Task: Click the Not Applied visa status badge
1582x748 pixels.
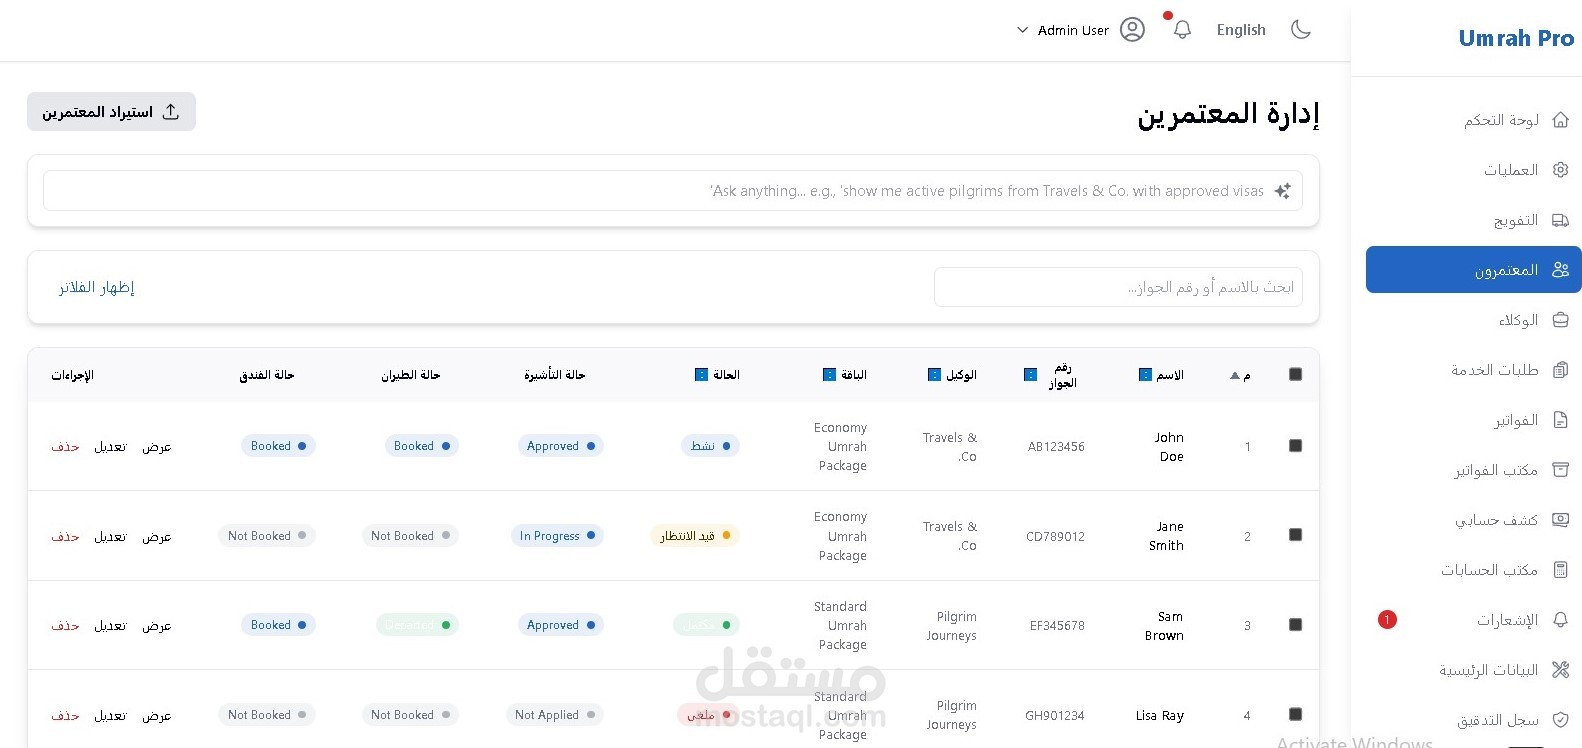Action: [x=555, y=715]
